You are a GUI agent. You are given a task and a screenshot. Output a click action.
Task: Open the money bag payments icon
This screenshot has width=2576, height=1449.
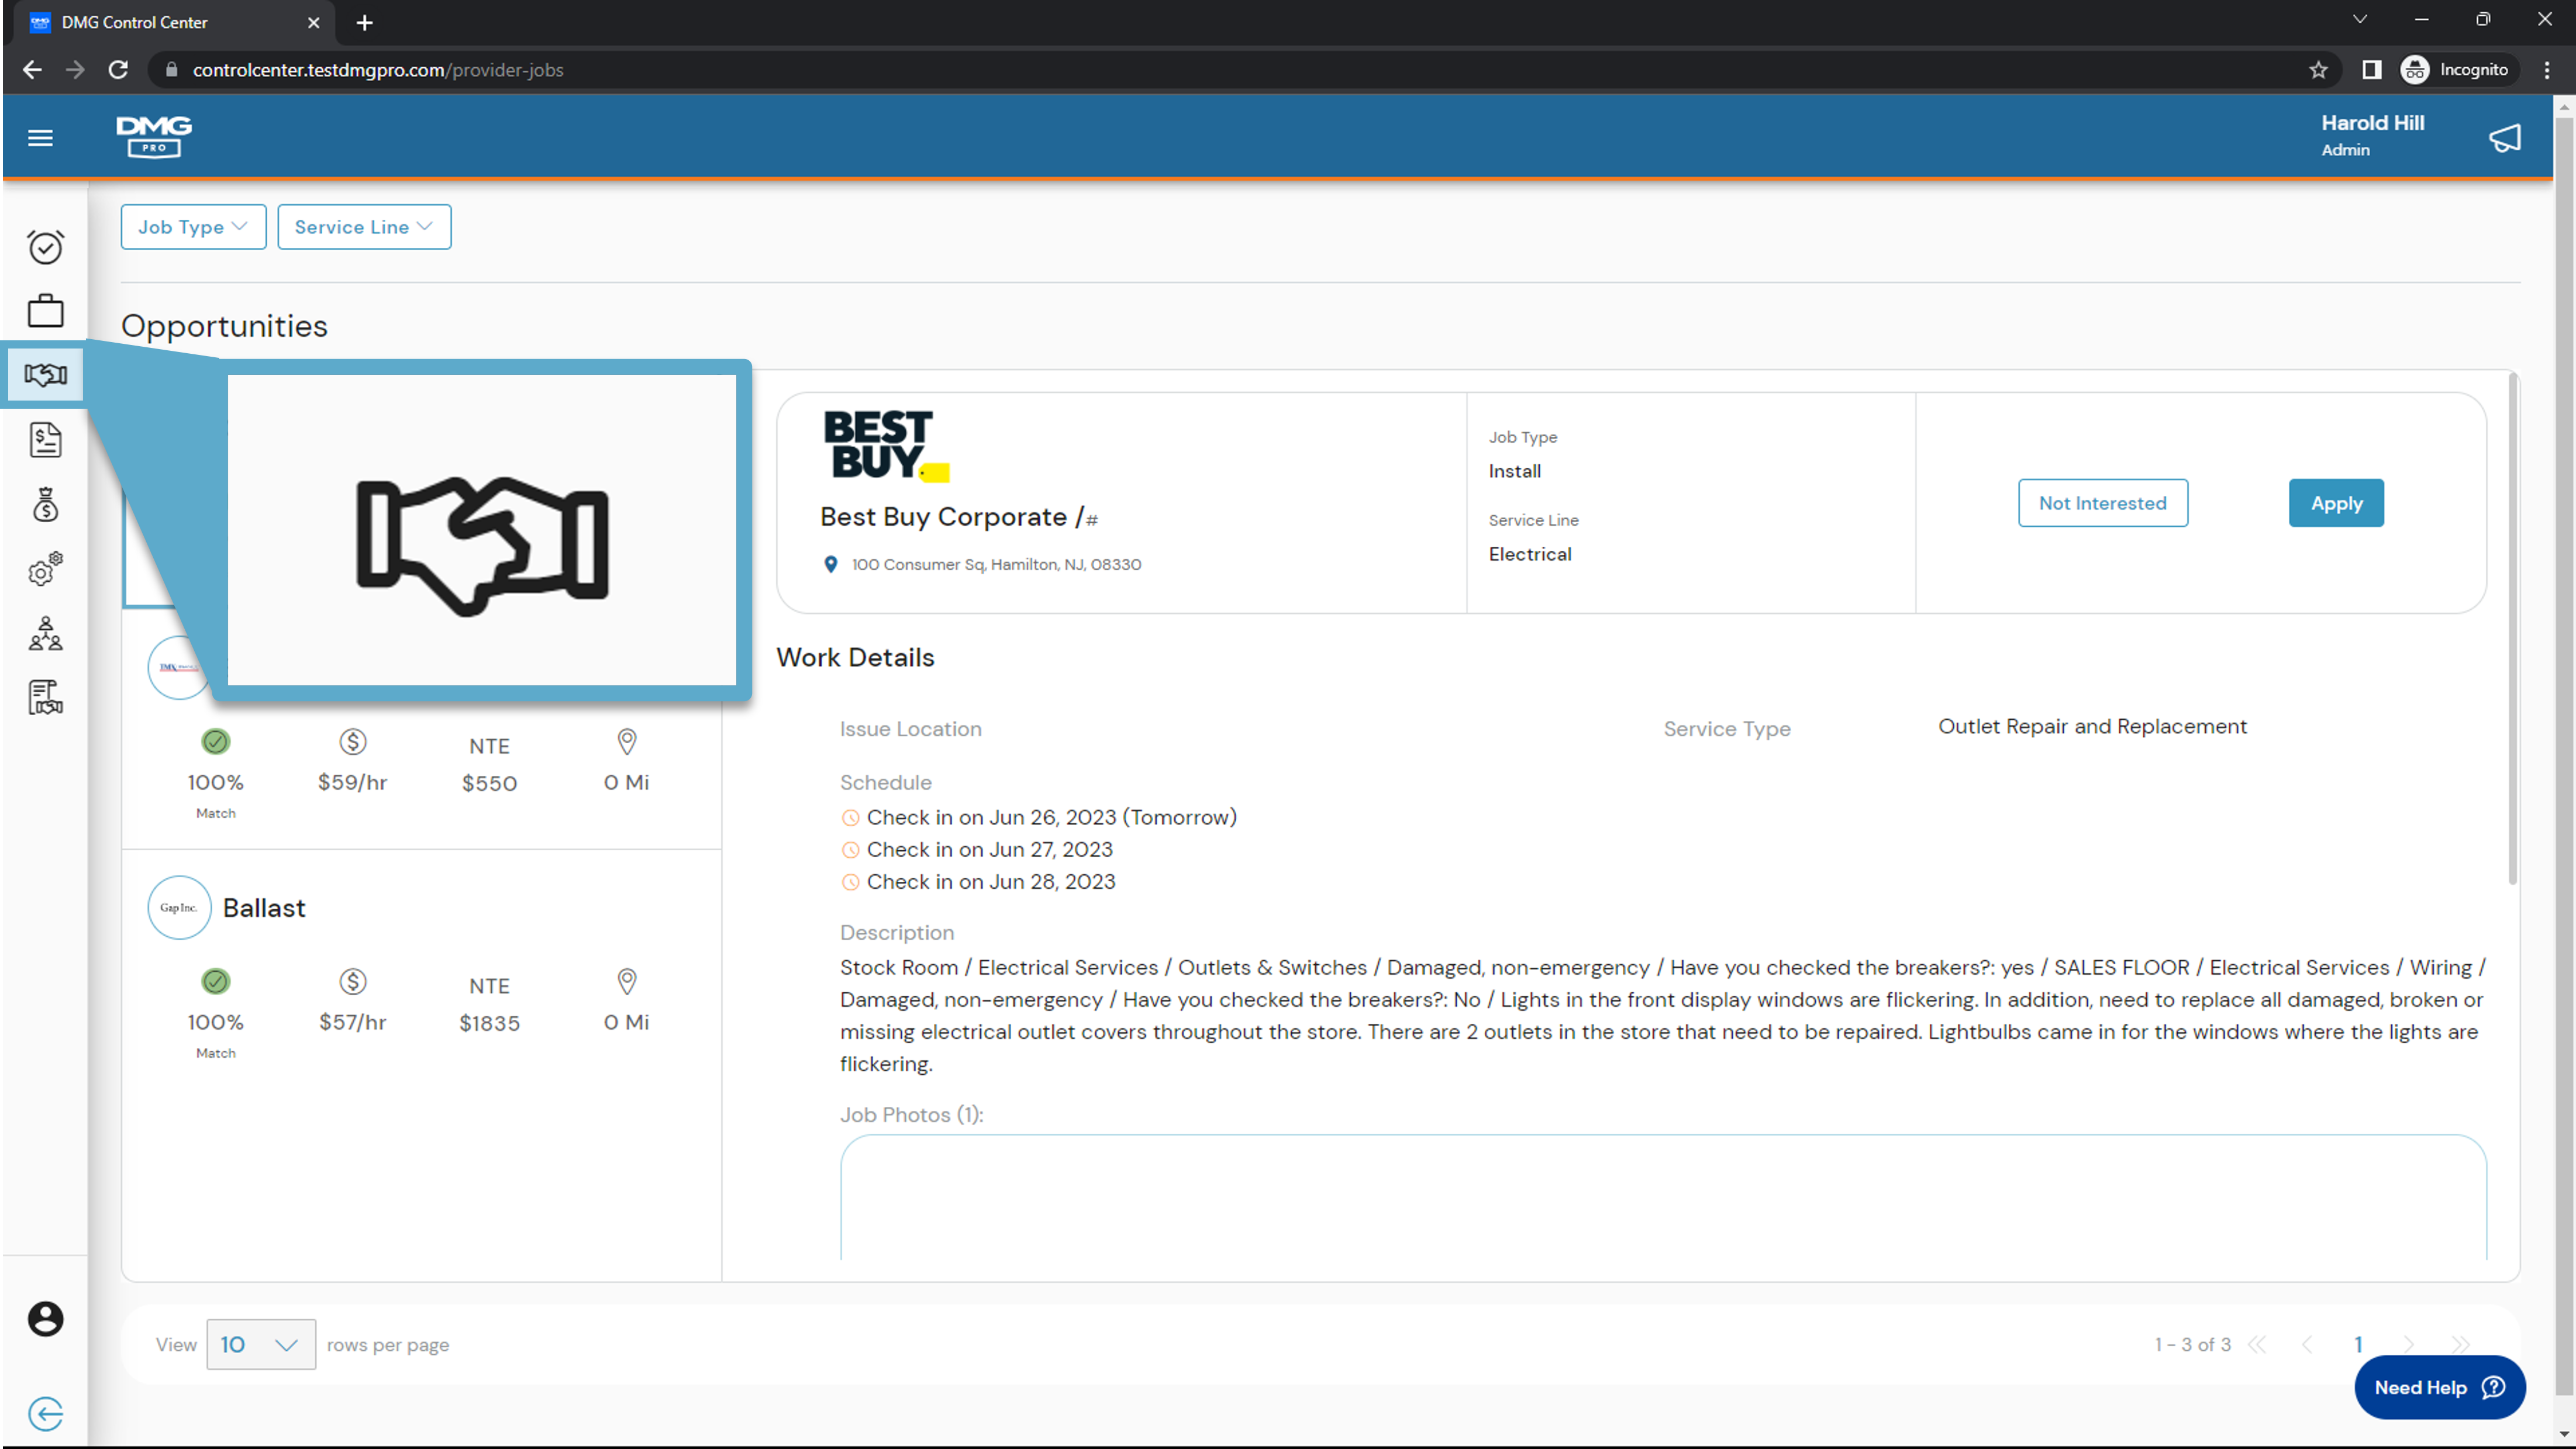(x=45, y=505)
